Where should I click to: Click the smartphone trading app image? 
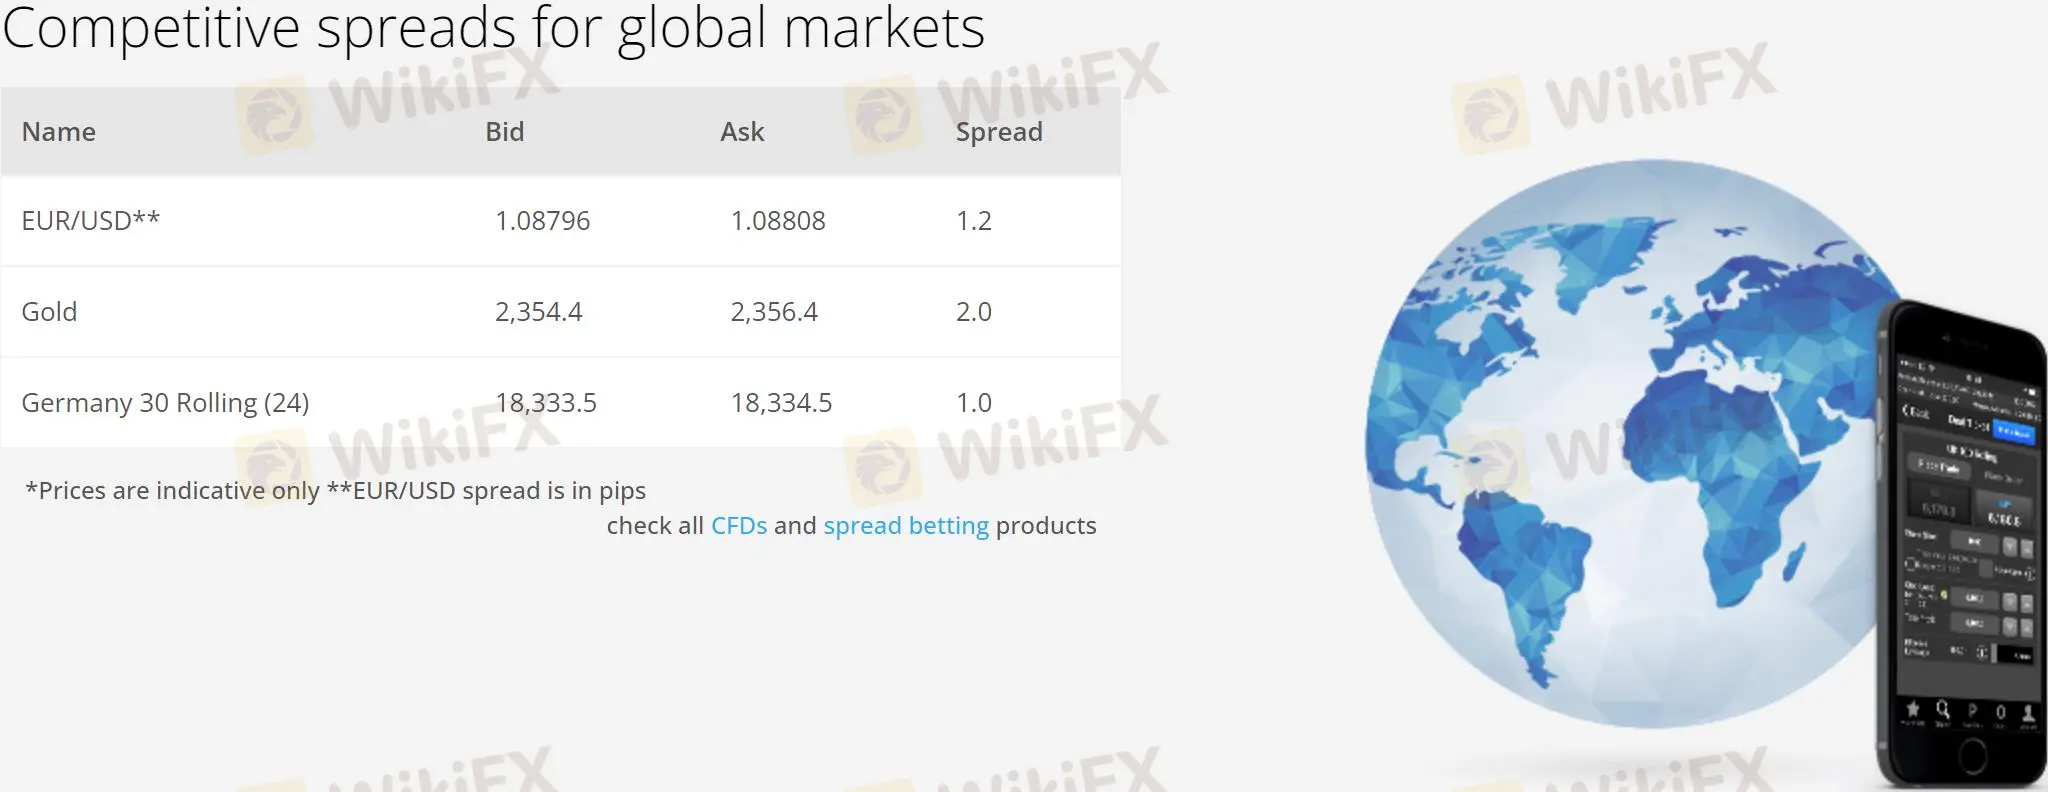pyautogui.click(x=1961, y=545)
